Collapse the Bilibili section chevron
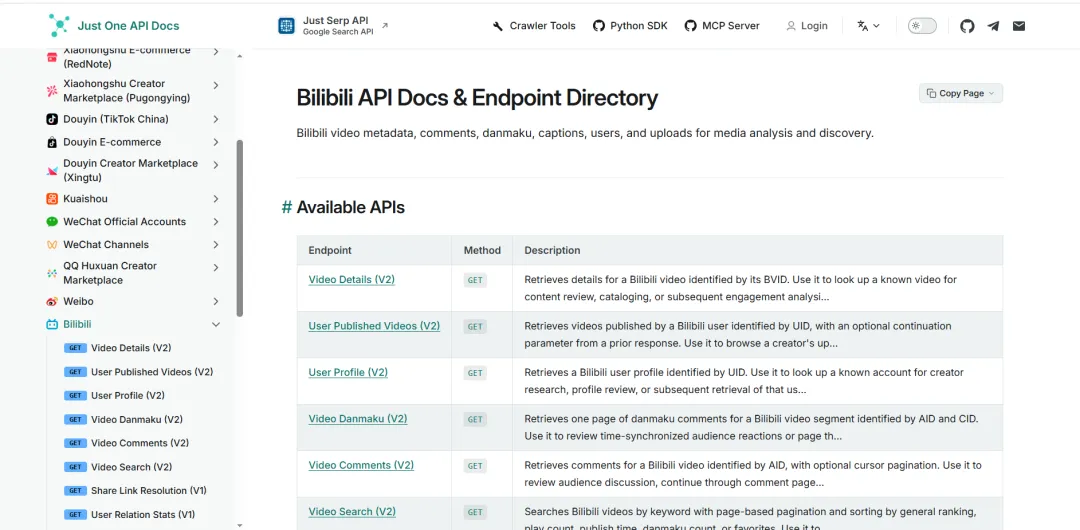 (x=216, y=324)
